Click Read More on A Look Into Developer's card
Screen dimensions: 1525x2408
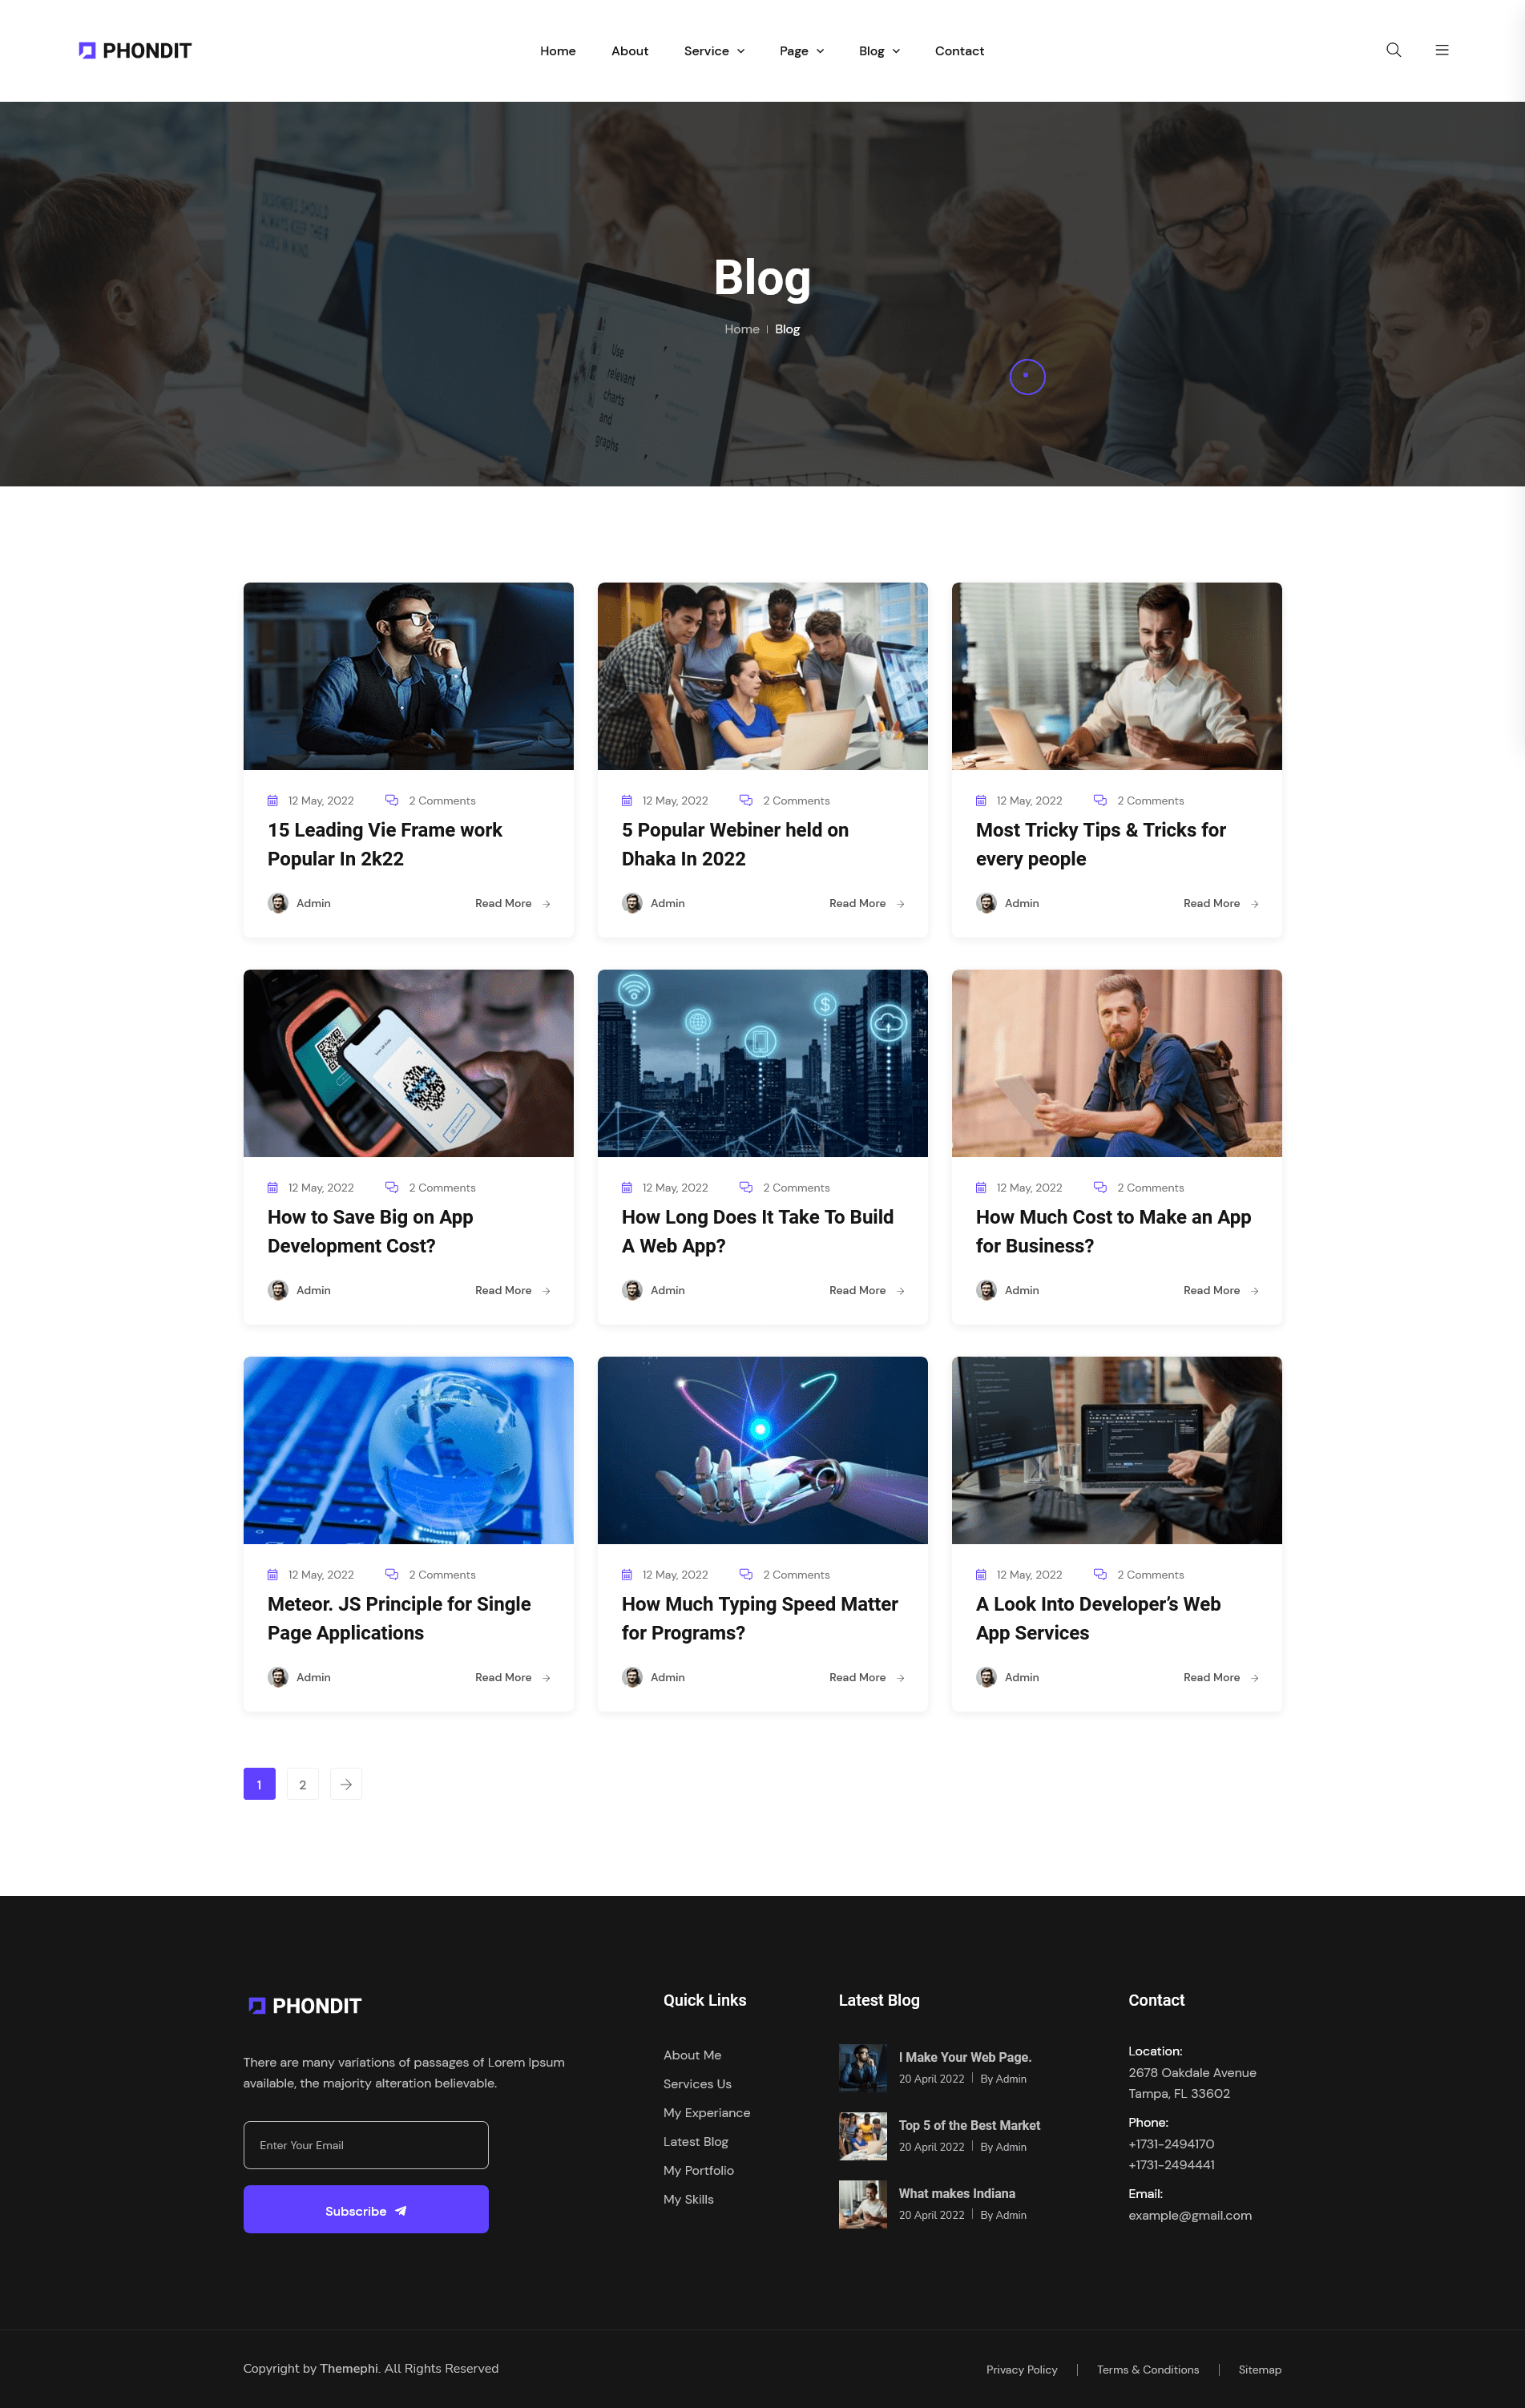coord(1221,1677)
